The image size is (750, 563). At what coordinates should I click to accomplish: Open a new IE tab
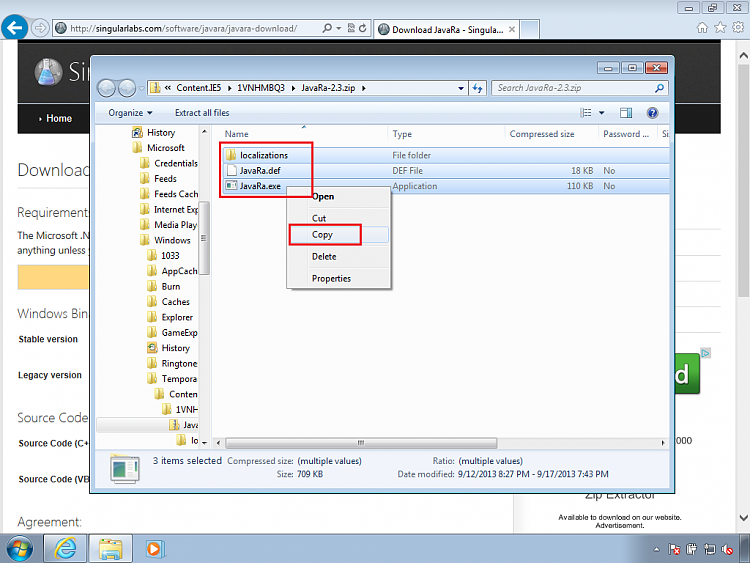[530, 30]
